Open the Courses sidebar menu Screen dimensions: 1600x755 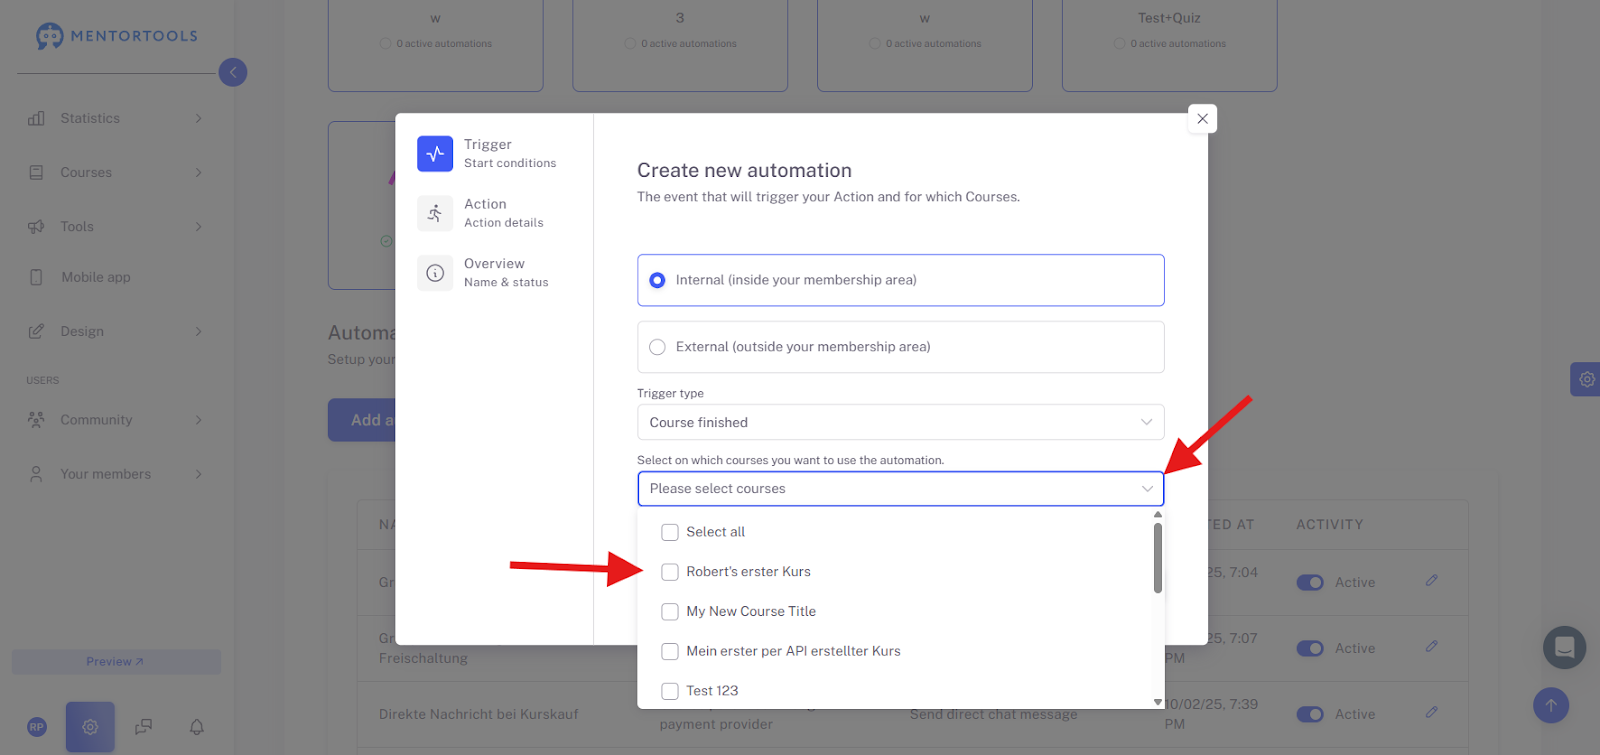pos(116,172)
